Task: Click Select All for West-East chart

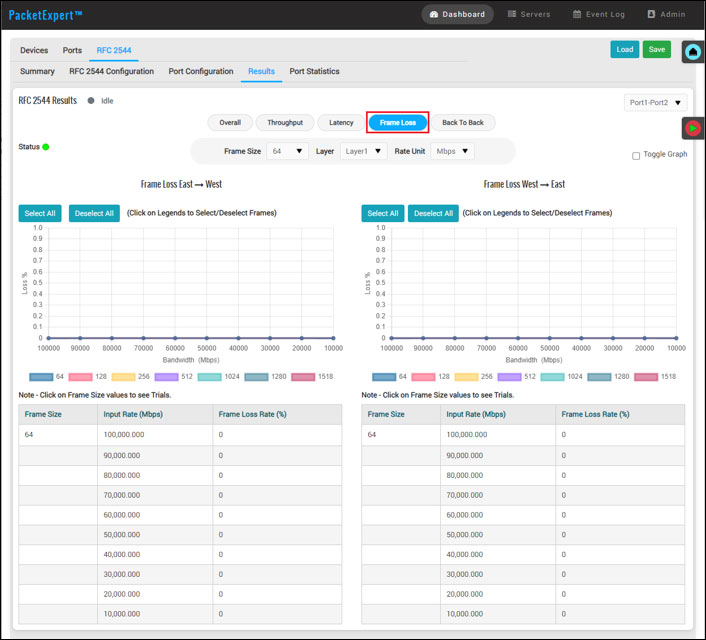Action: pos(383,213)
